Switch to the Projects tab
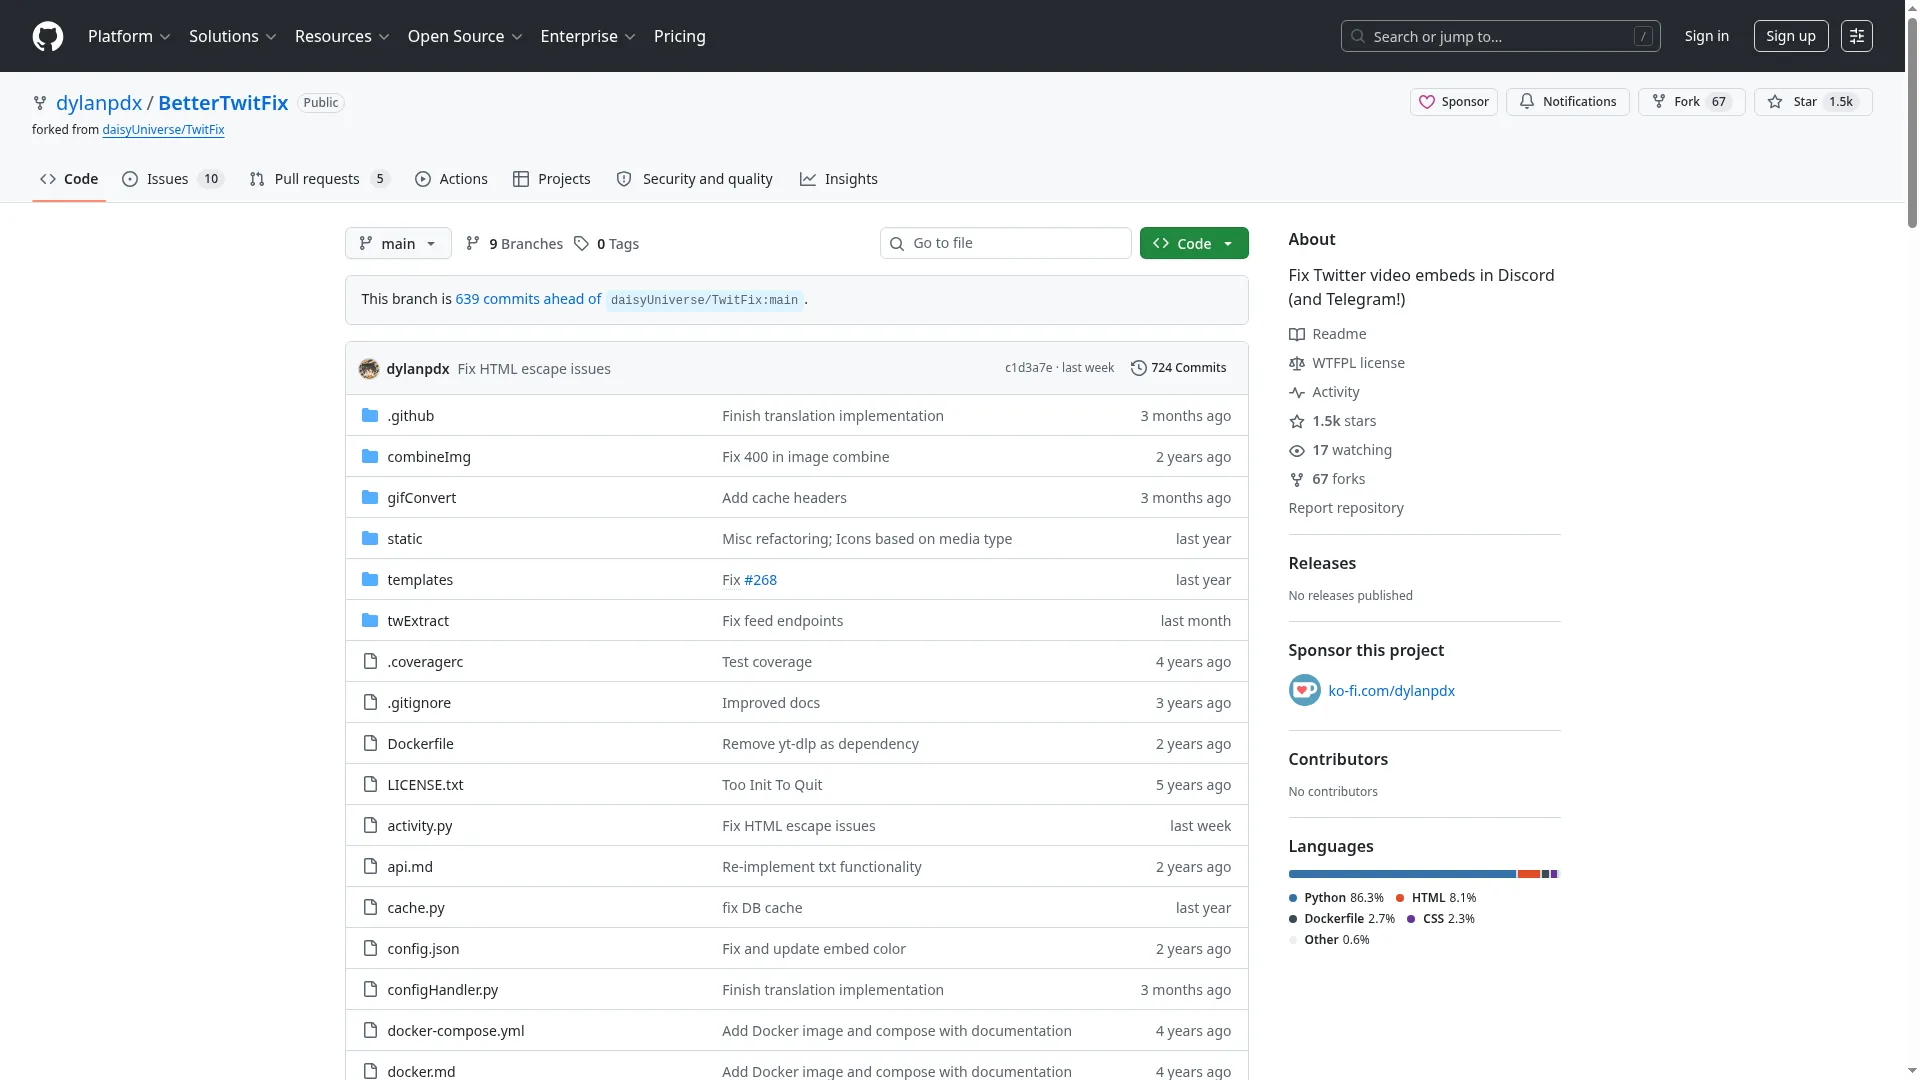 pos(552,179)
